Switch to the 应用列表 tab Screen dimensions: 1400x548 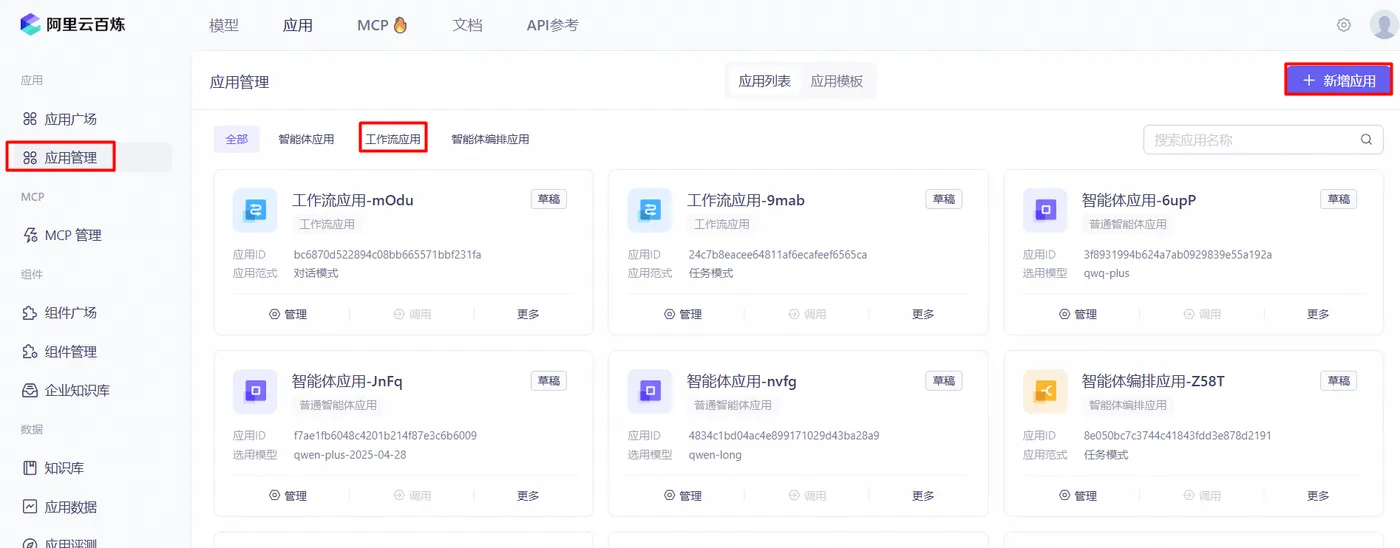click(765, 81)
